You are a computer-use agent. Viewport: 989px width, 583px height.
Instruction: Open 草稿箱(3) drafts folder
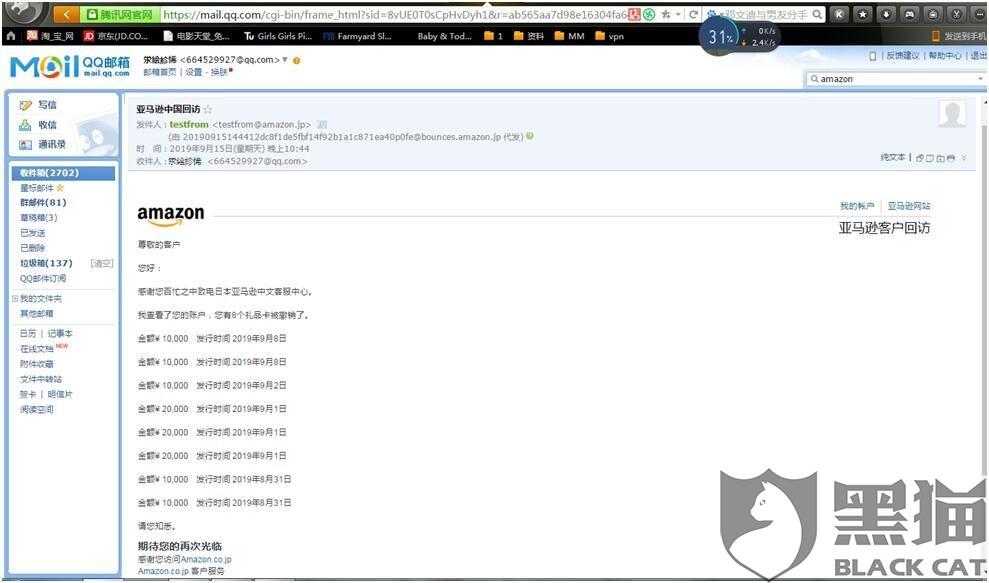pos(38,218)
